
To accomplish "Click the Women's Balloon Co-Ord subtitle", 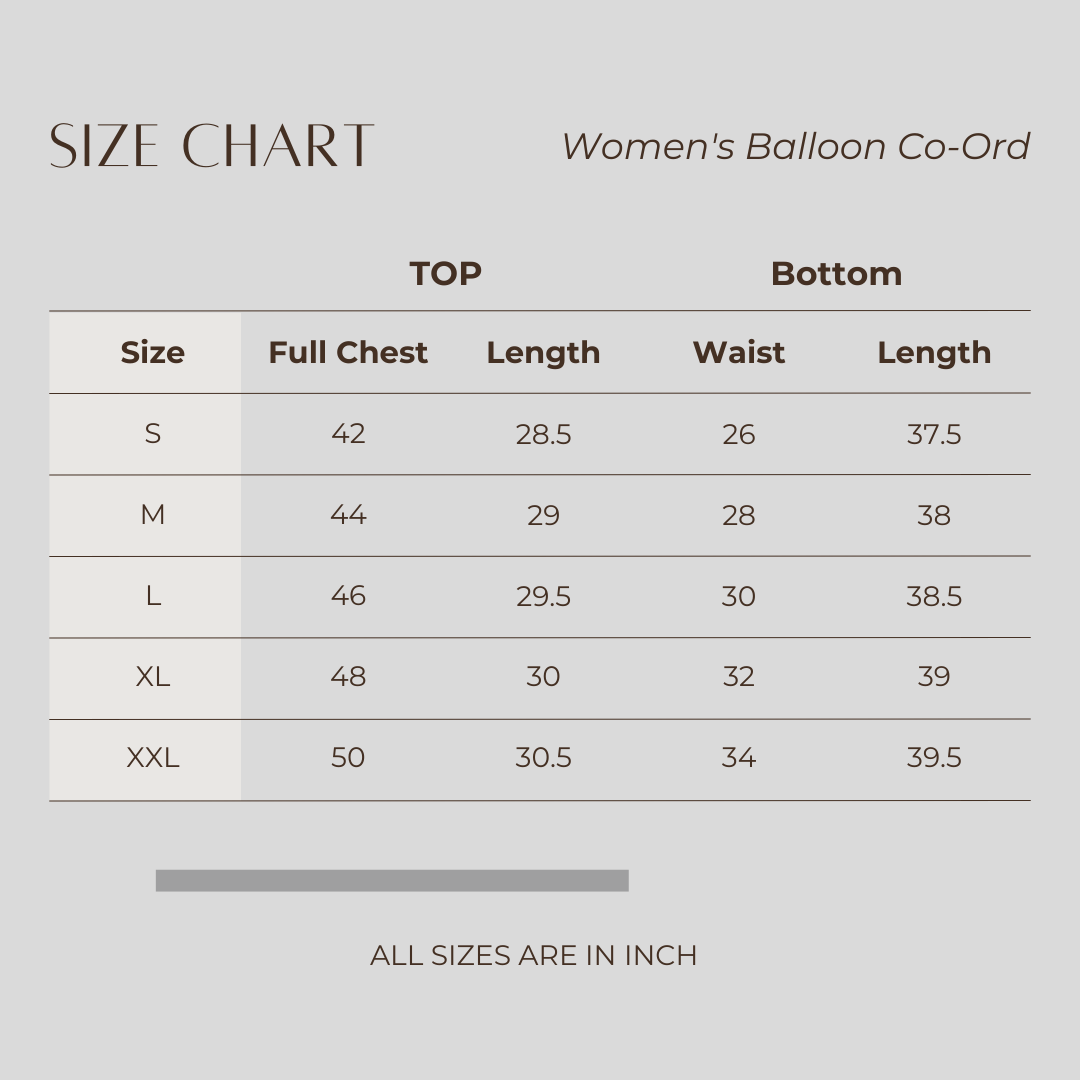I will [x=795, y=146].
